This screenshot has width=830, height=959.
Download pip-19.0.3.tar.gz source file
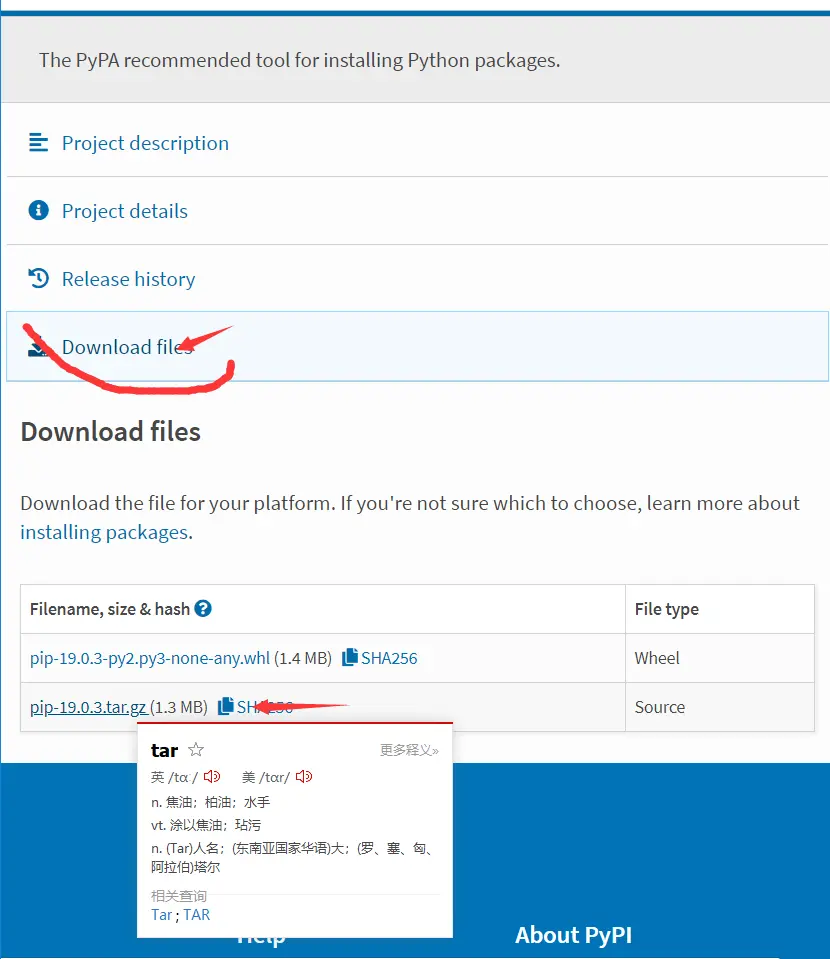(x=88, y=707)
